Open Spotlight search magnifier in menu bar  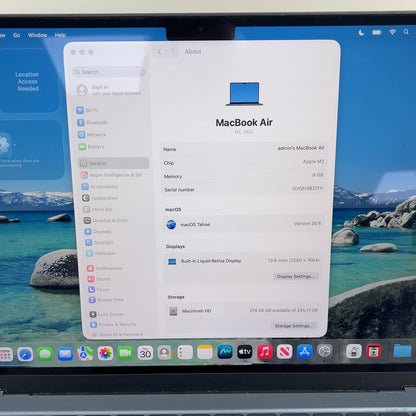[406, 32]
